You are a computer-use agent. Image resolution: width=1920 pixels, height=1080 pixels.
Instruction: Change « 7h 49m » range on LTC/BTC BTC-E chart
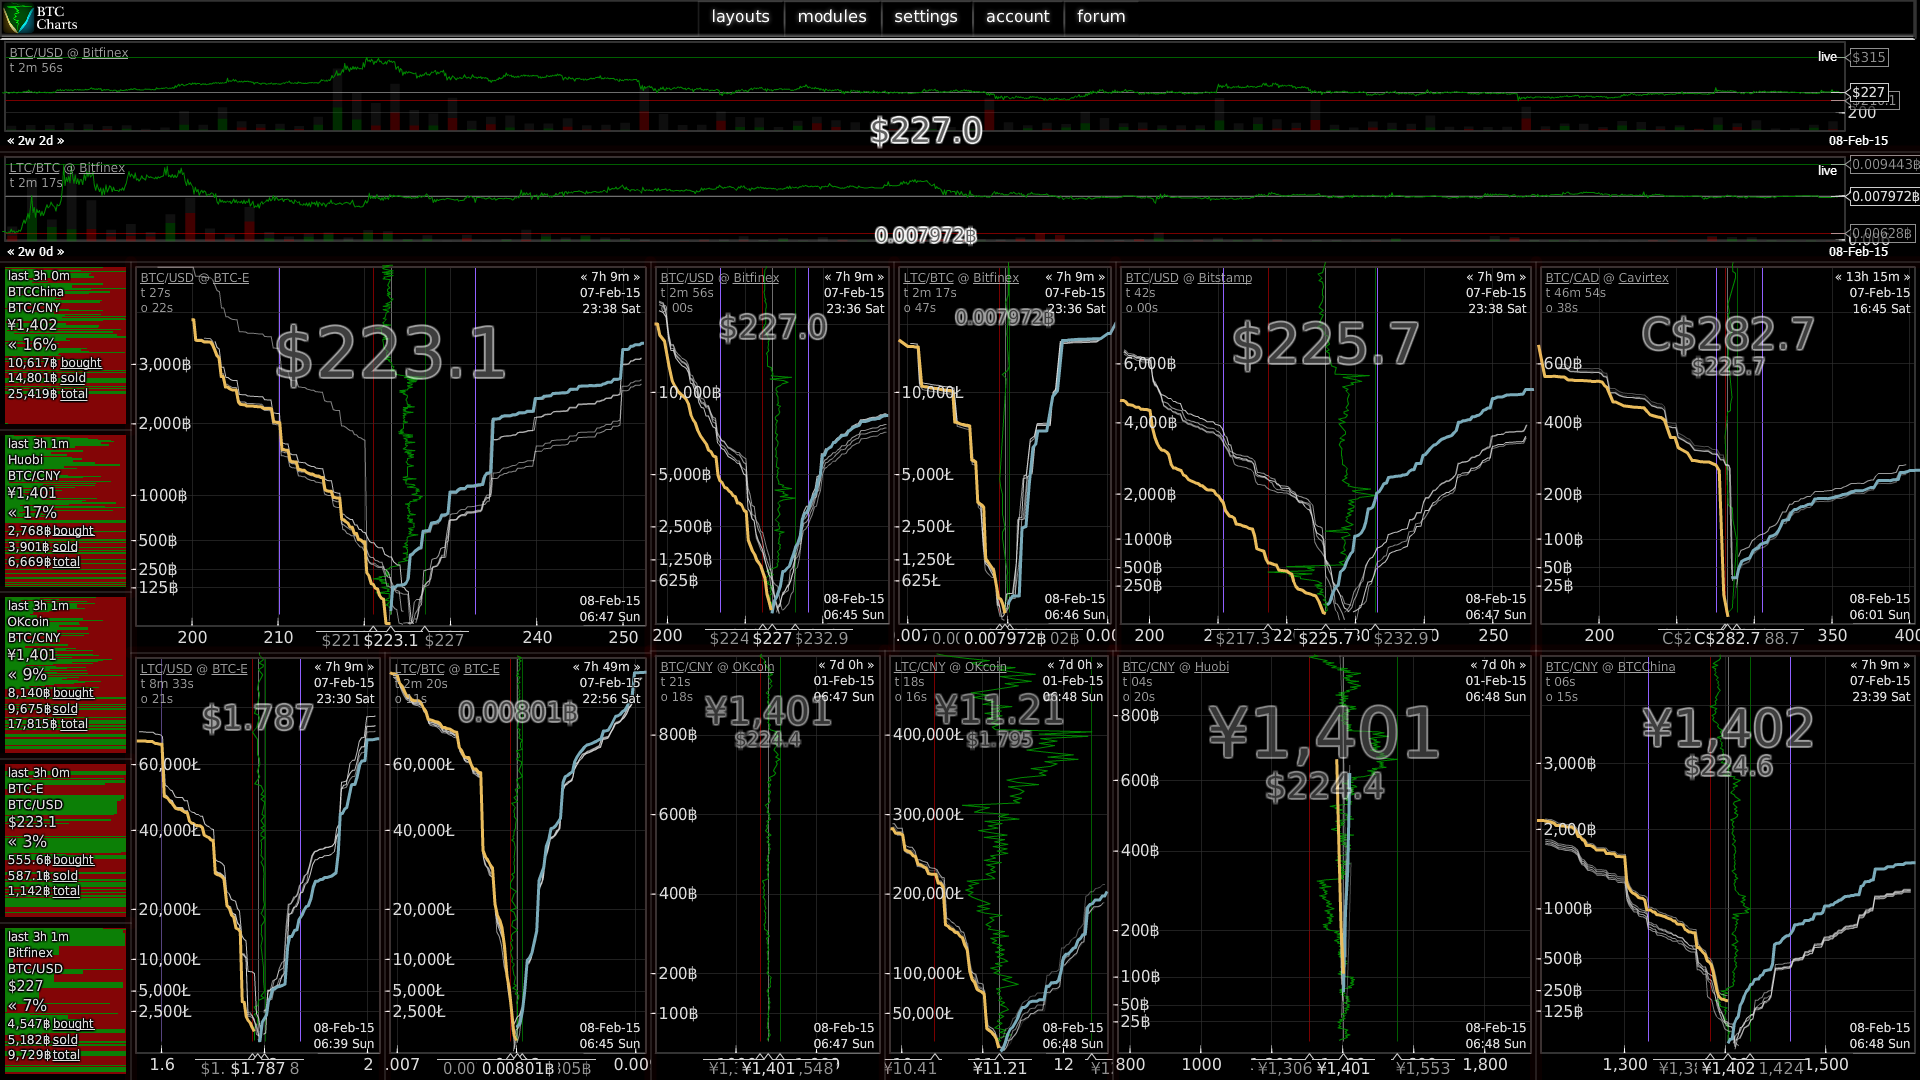point(606,667)
